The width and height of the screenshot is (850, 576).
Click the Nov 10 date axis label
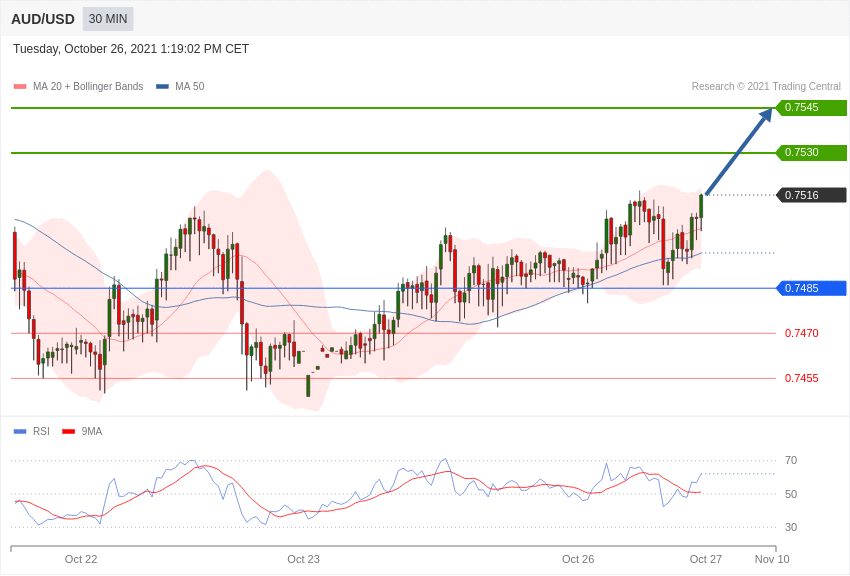click(x=772, y=559)
